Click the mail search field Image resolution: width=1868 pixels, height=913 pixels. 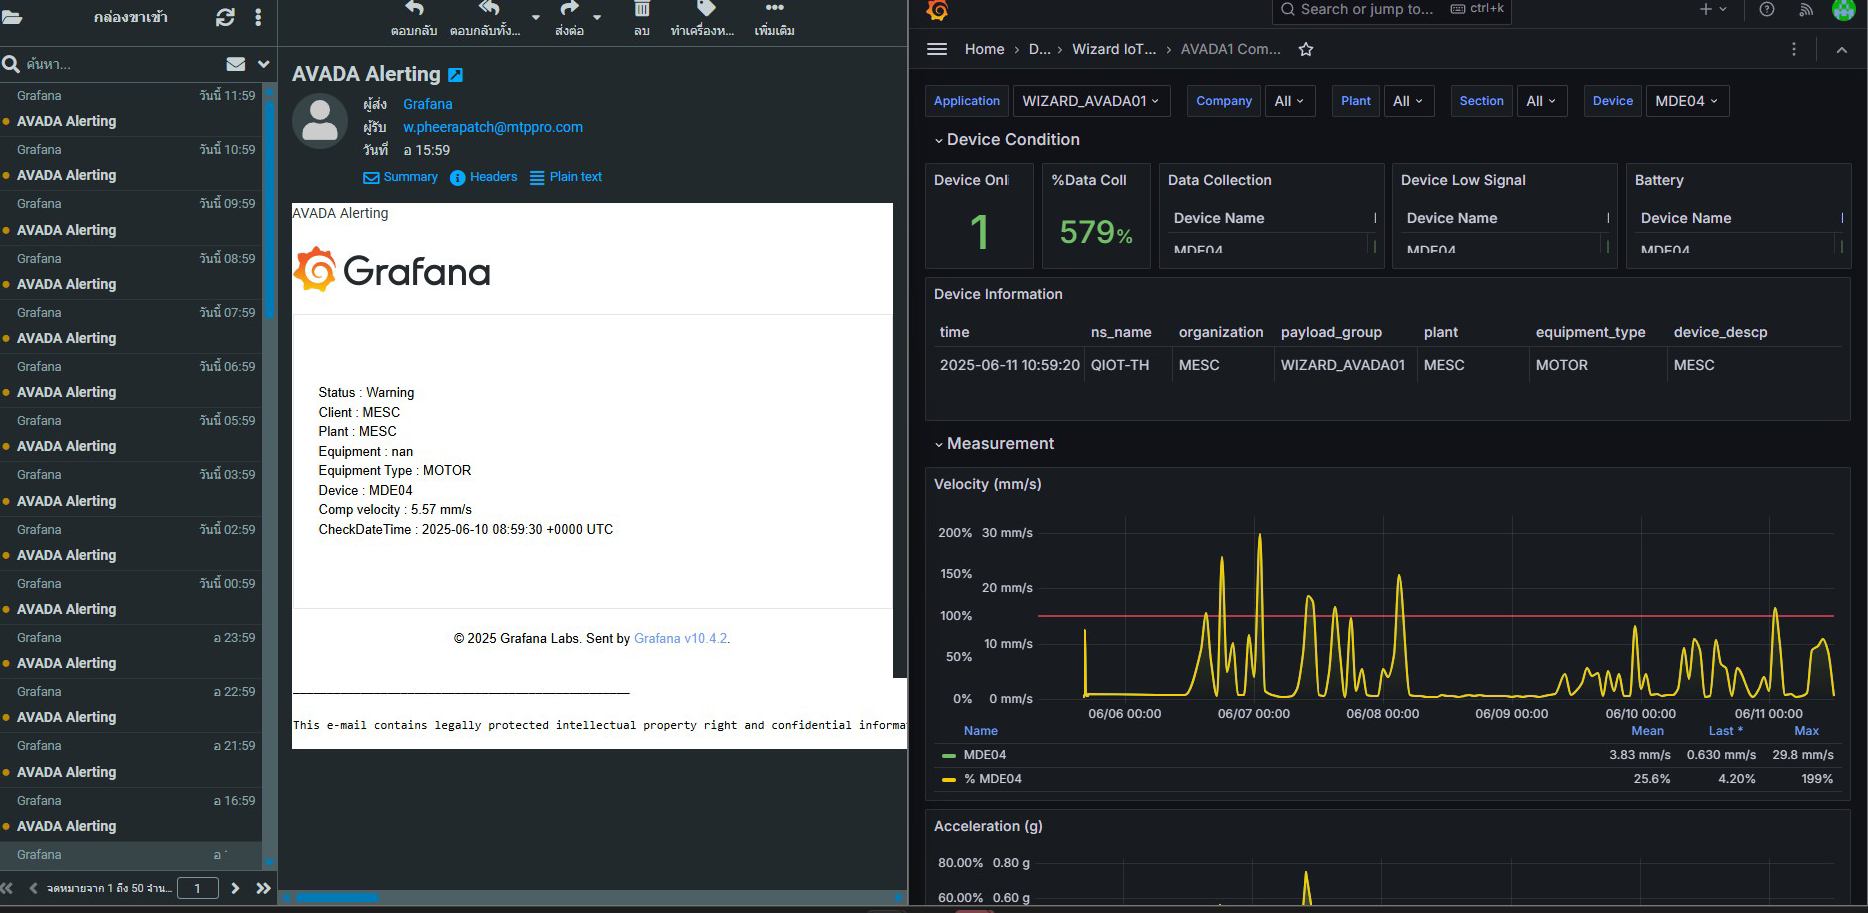click(x=120, y=64)
